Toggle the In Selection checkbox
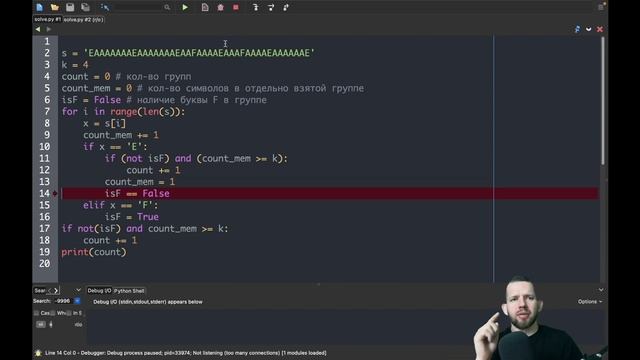 tap(69, 313)
